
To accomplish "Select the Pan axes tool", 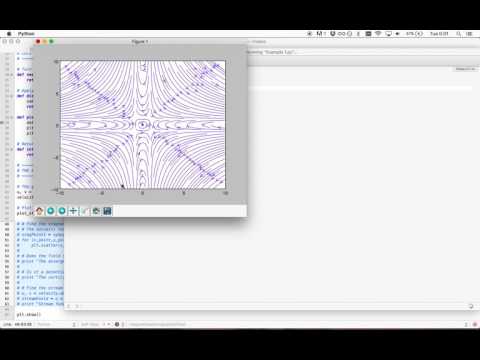I will [x=73, y=211].
